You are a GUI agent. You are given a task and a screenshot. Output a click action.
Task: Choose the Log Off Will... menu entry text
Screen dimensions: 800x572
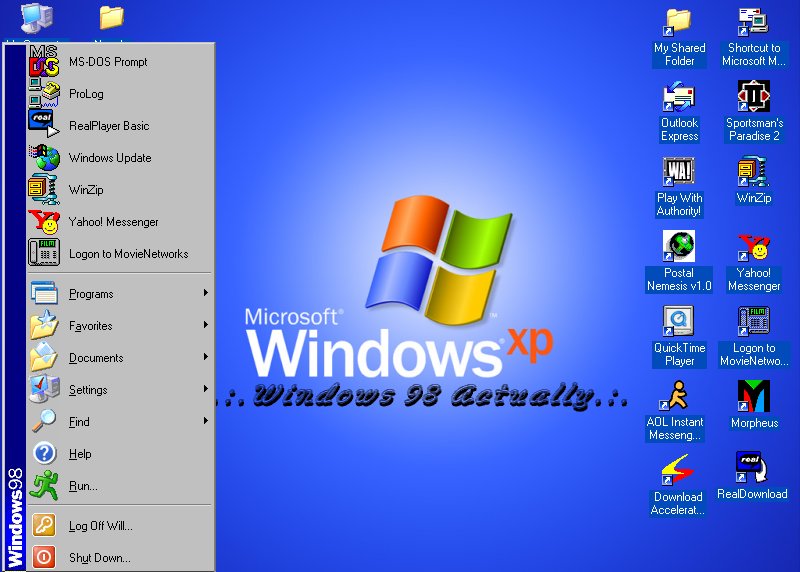click(101, 527)
